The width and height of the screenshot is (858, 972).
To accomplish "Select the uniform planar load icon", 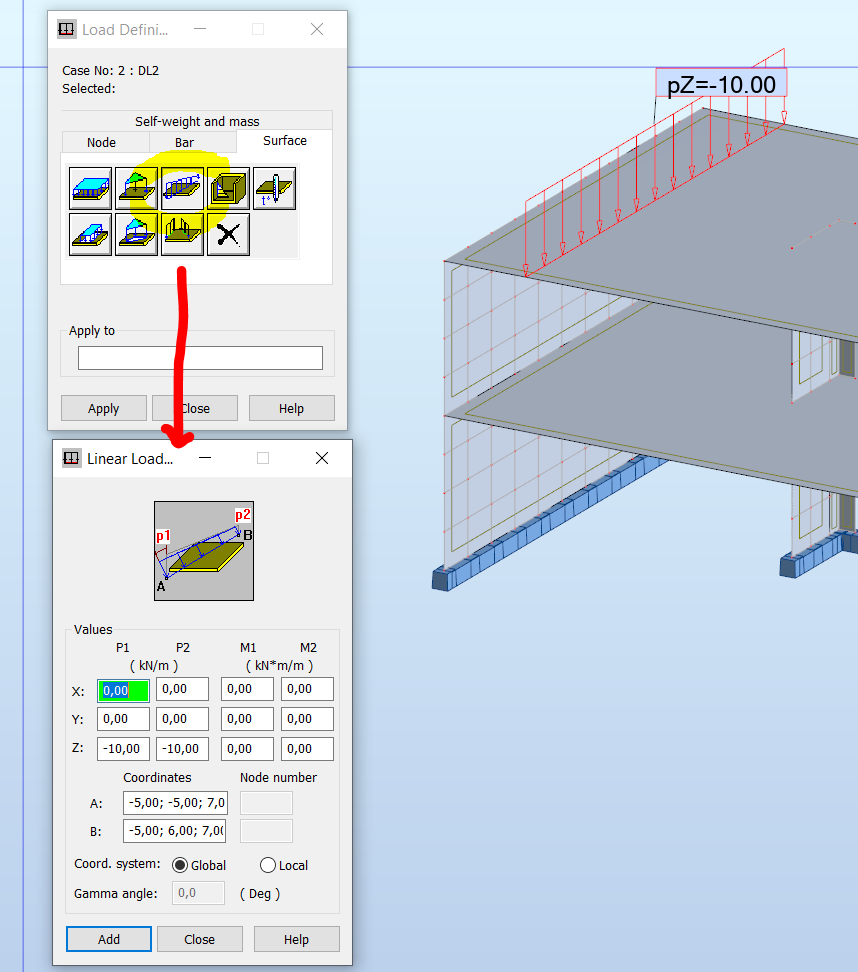I will pos(90,187).
